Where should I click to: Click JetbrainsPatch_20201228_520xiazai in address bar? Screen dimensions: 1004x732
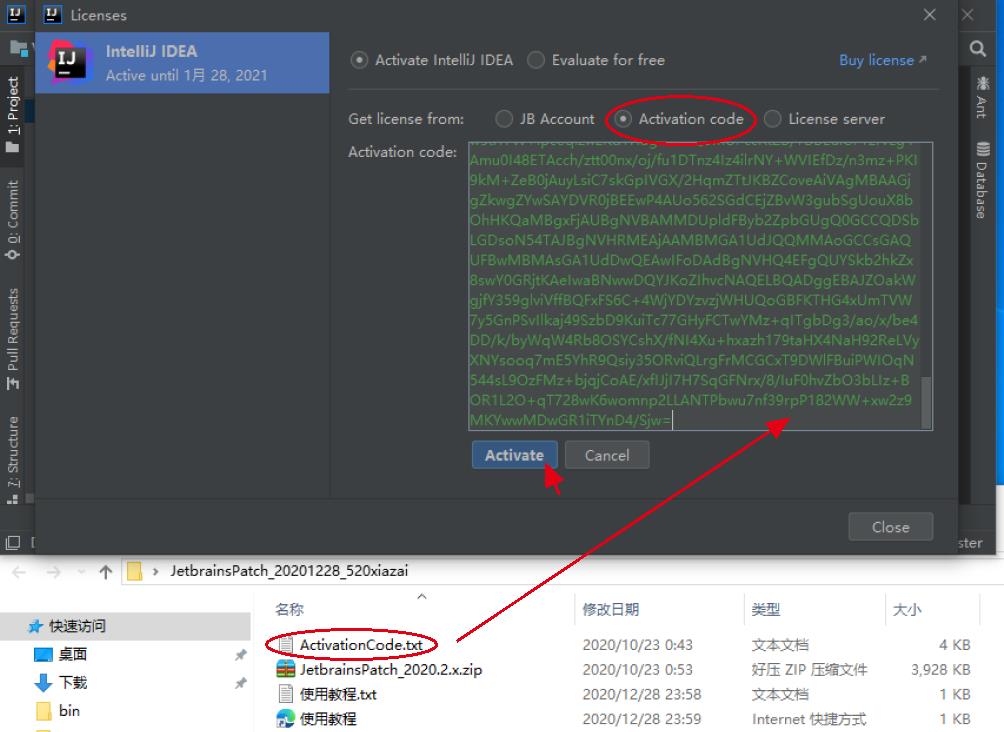coord(289,571)
